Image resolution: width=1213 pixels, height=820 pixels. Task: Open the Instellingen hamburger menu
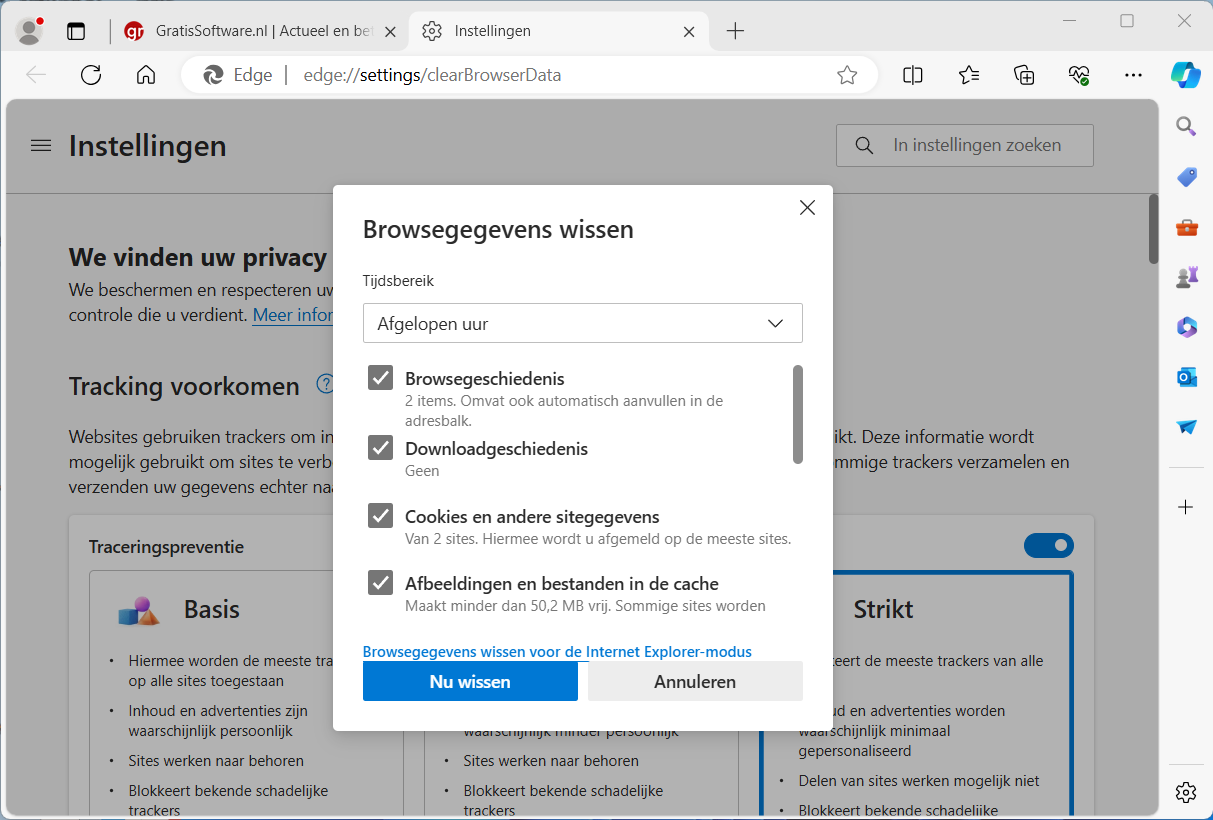click(41, 146)
